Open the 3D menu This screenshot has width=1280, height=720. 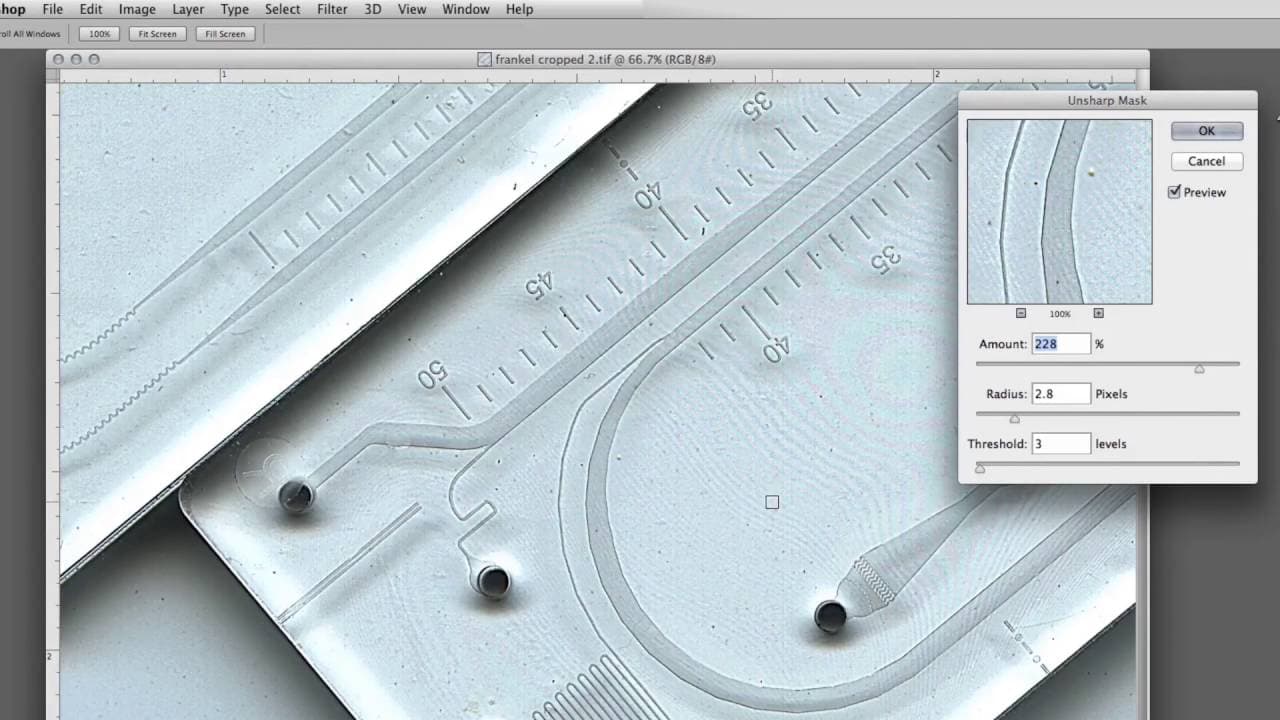point(373,9)
